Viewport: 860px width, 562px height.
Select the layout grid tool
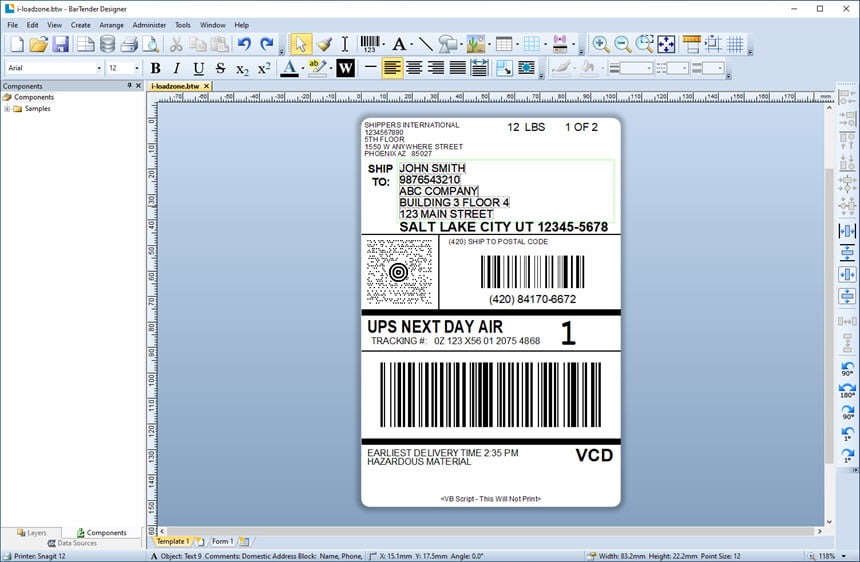[531, 44]
